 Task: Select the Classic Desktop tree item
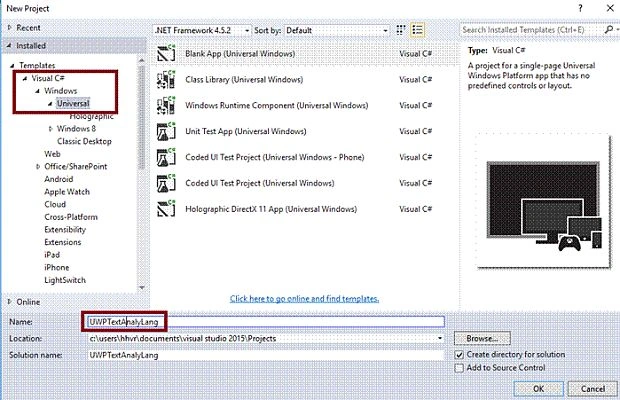pos(84,141)
